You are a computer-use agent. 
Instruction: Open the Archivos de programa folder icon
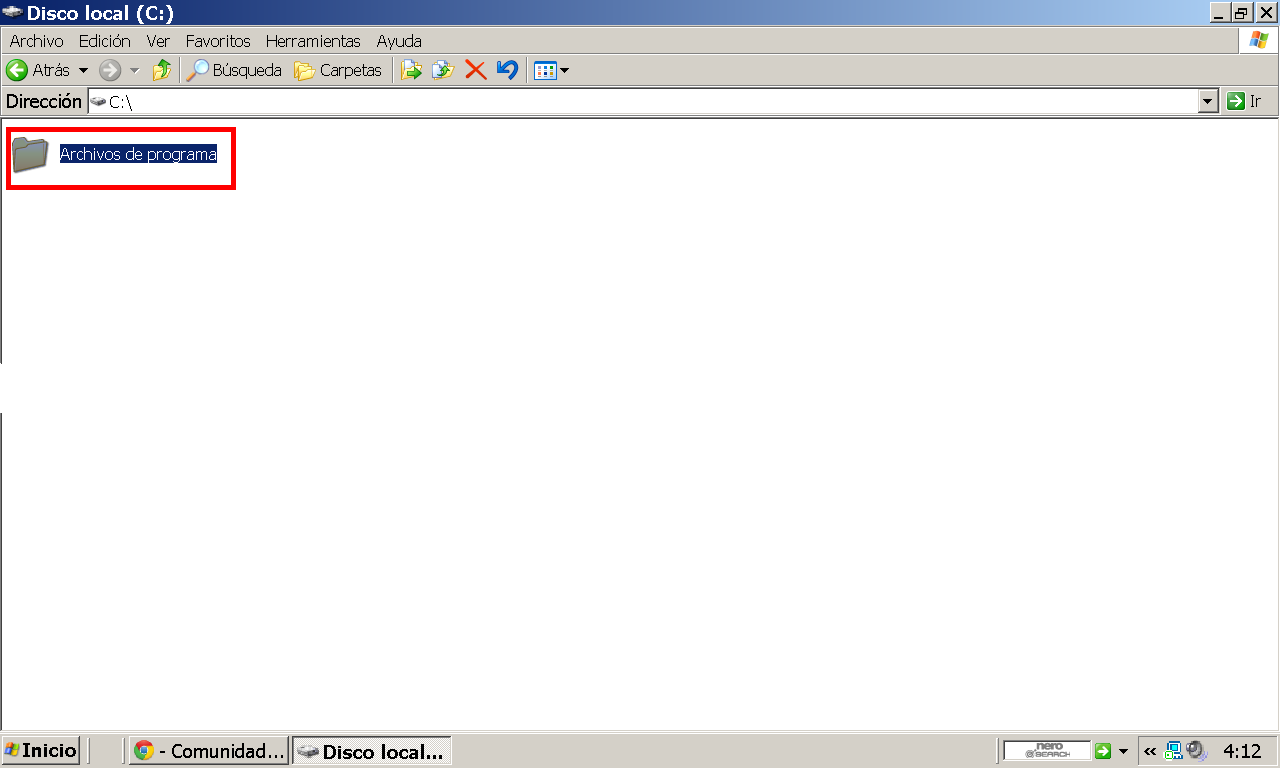point(30,155)
